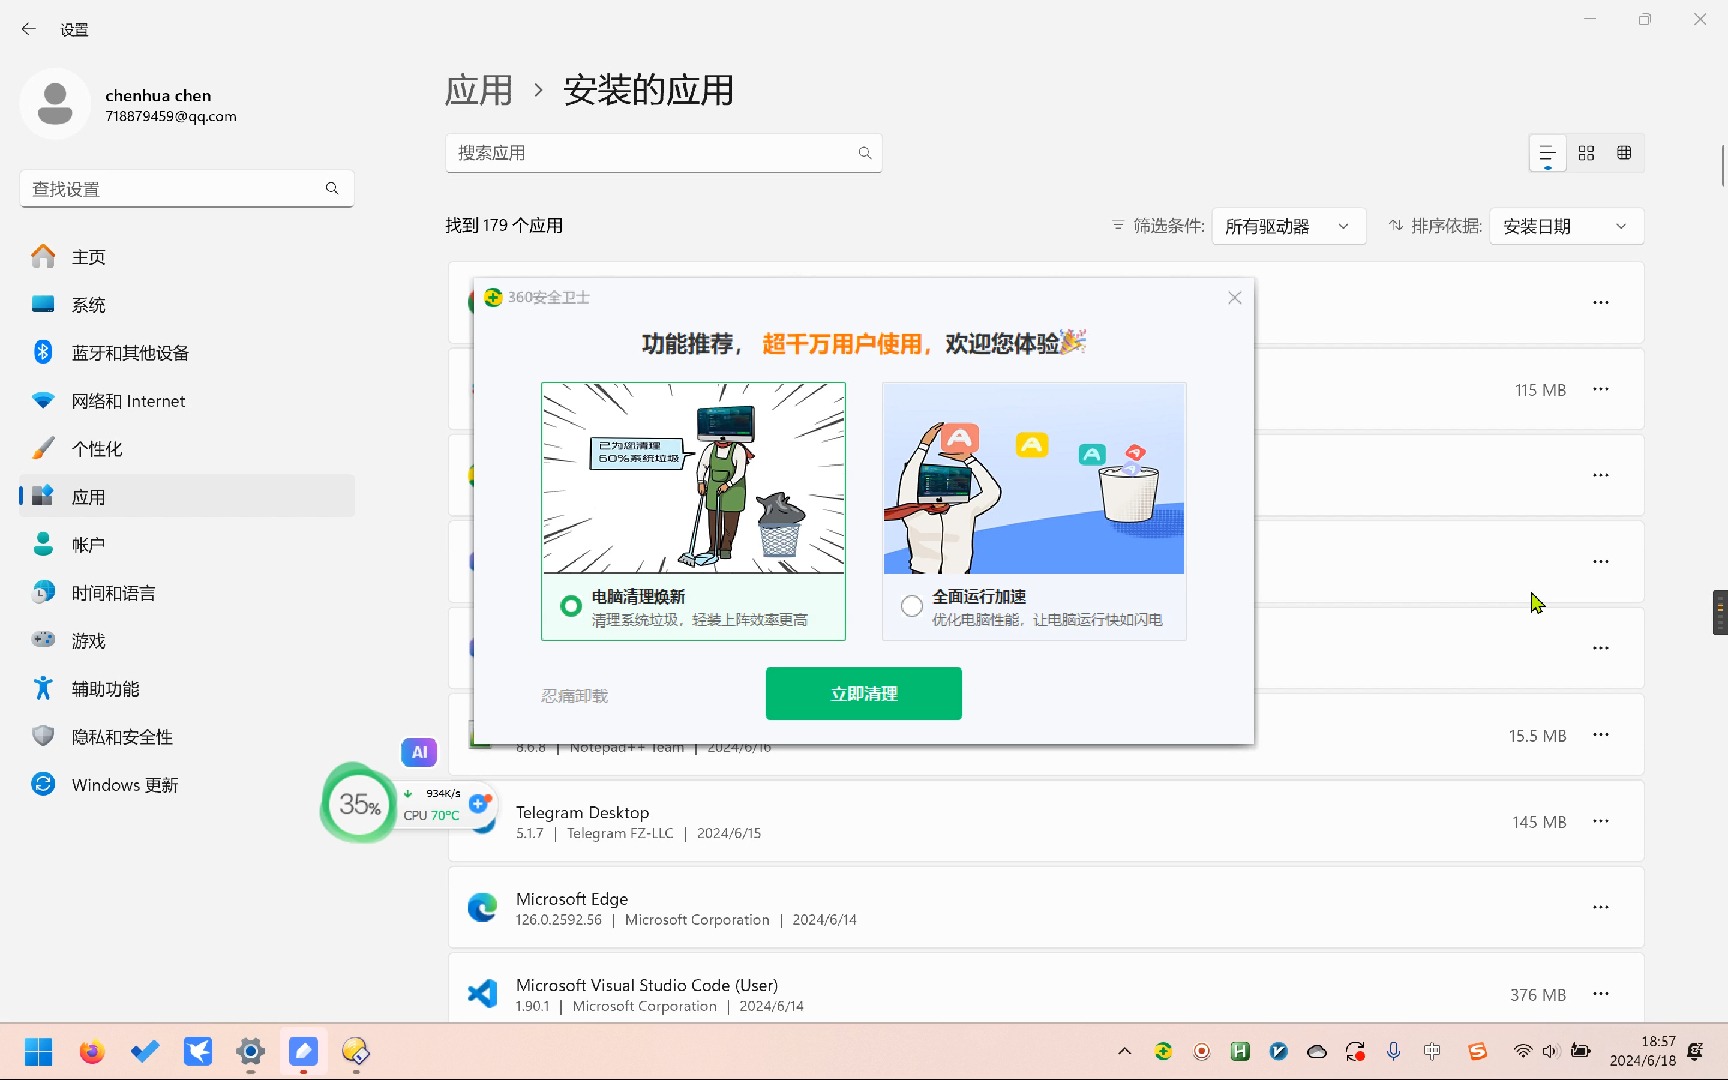Open the 所有驱动器 filter dropdown
The height and width of the screenshot is (1080, 1728).
coord(1287,227)
